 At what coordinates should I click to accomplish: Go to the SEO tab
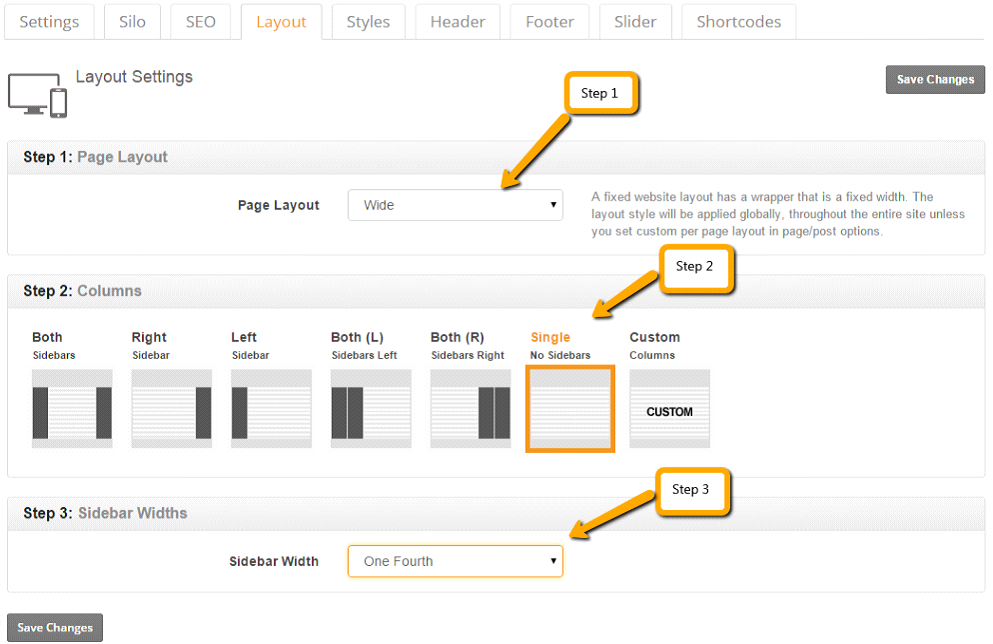[200, 22]
